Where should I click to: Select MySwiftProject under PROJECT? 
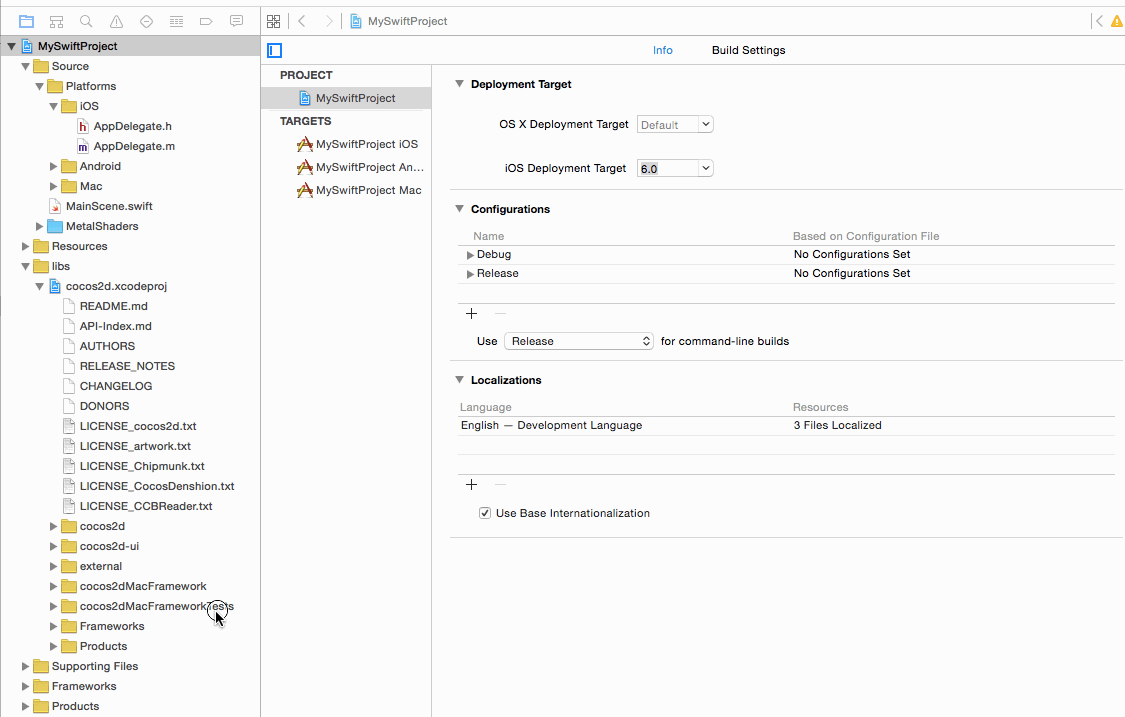coord(347,98)
